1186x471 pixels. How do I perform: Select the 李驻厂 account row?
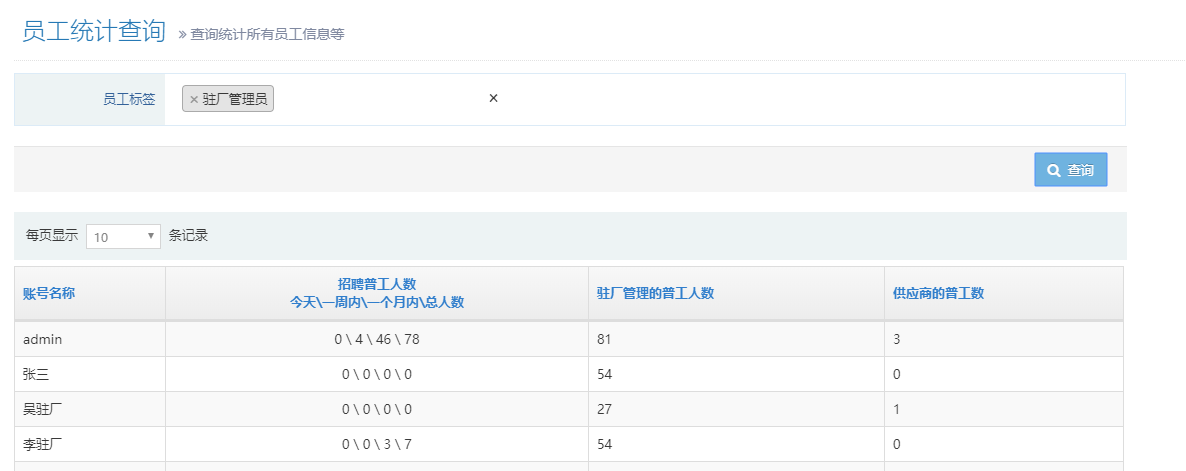click(43, 444)
